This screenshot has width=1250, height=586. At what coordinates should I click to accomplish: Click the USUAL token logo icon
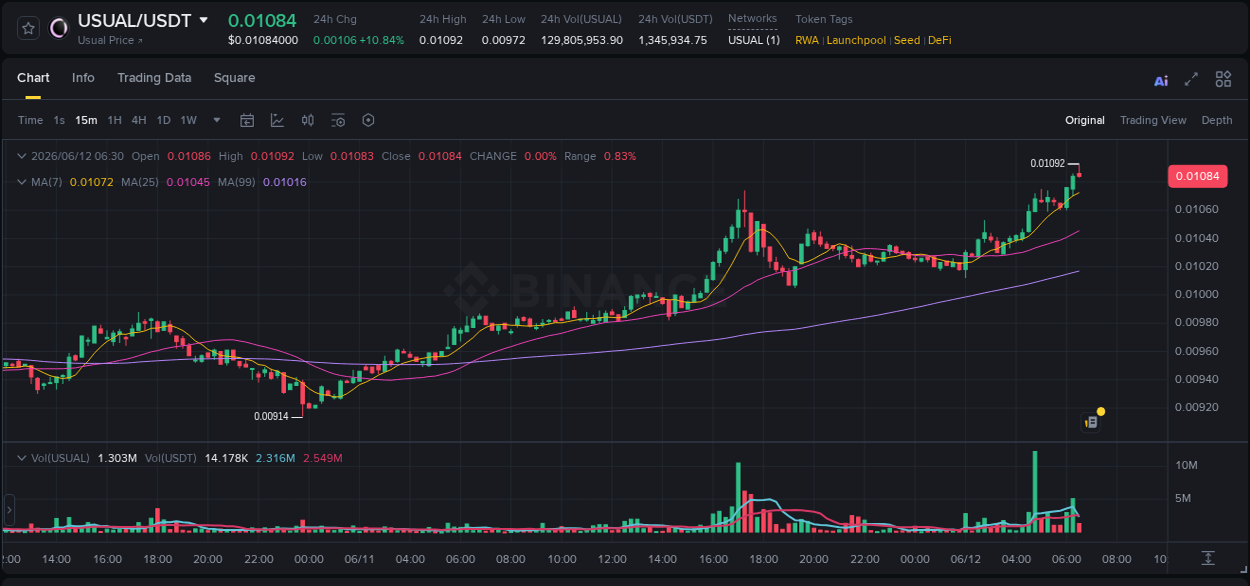[59, 28]
